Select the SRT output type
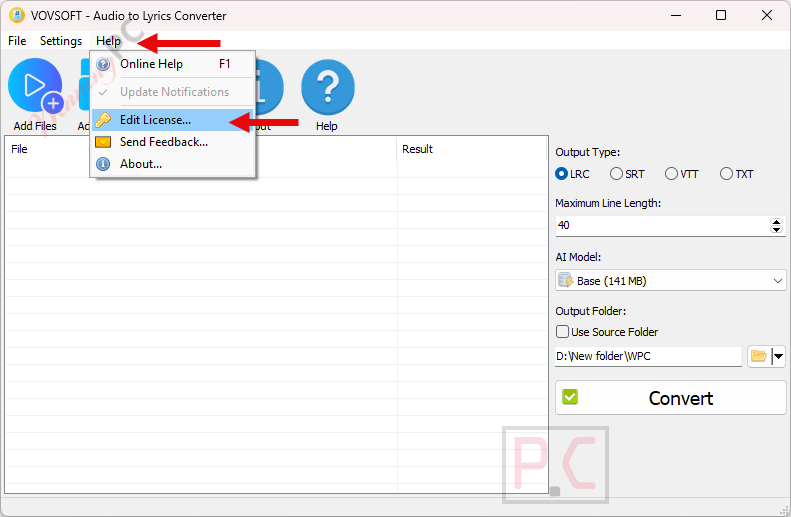Screen dimensions: 791x517 click(x=627, y=174)
